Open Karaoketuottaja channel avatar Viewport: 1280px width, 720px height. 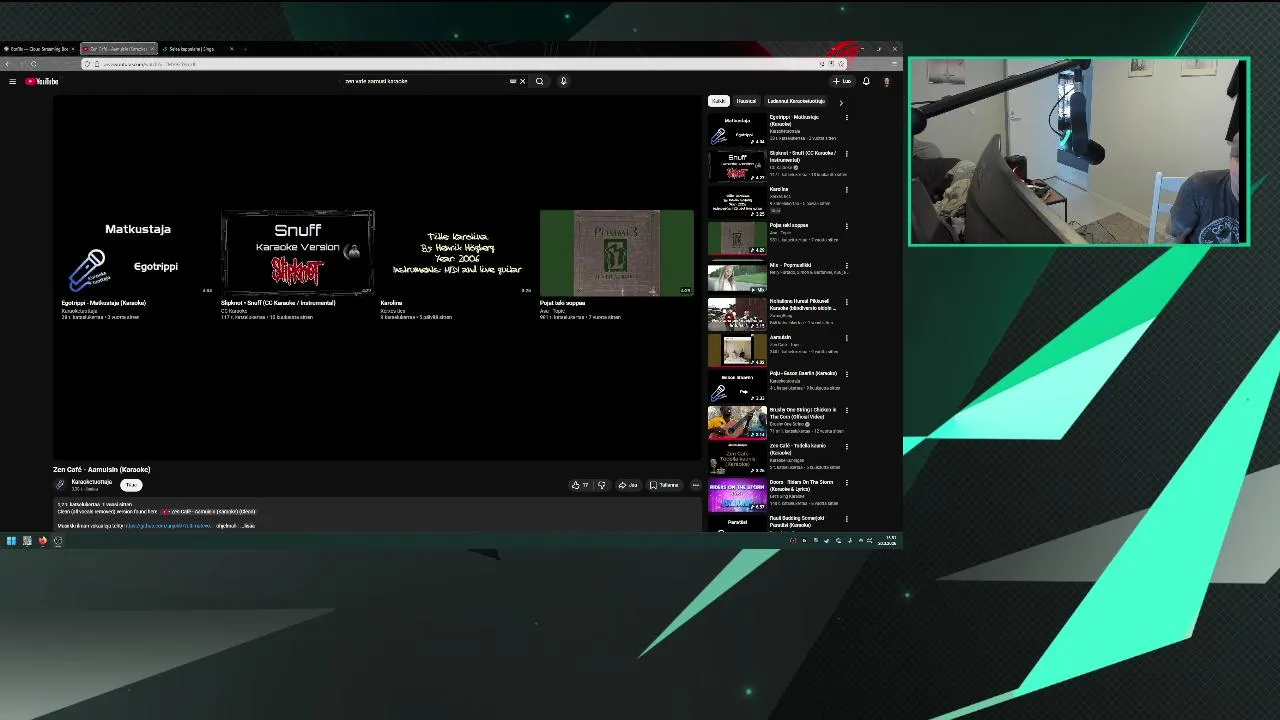(x=60, y=485)
